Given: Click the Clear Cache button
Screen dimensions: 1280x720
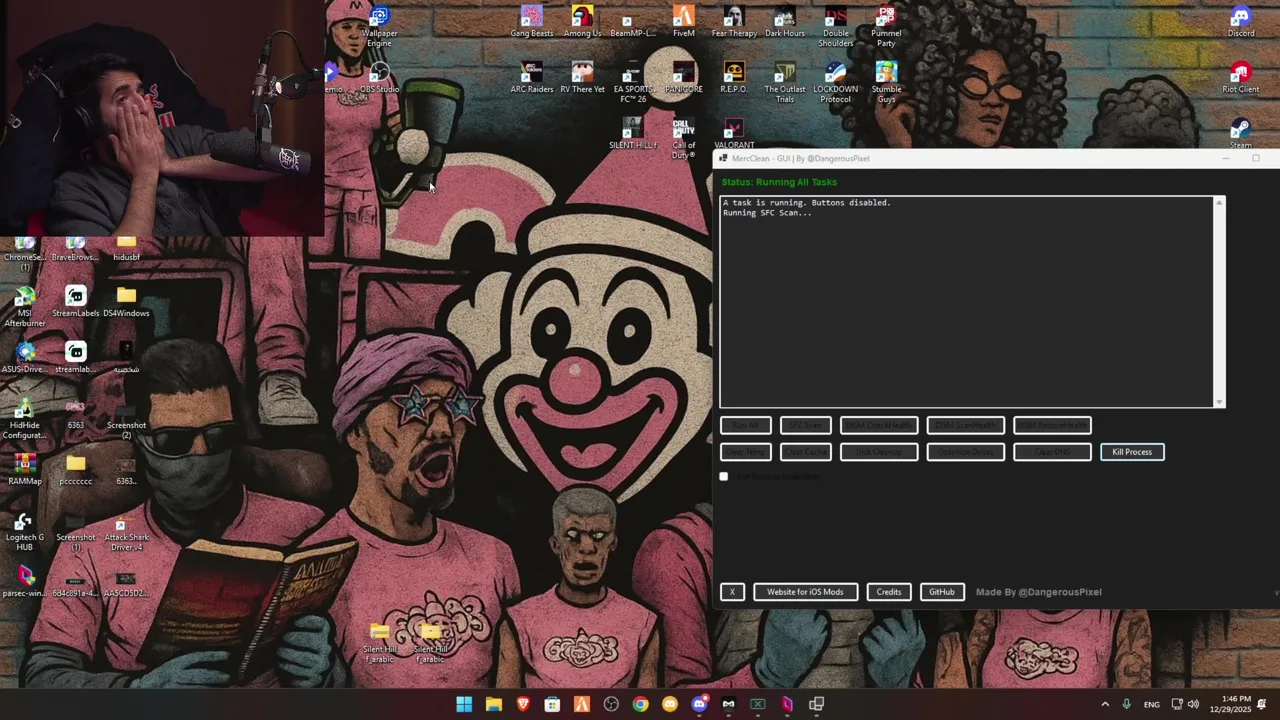Looking at the screenshot, I should click(806, 452).
